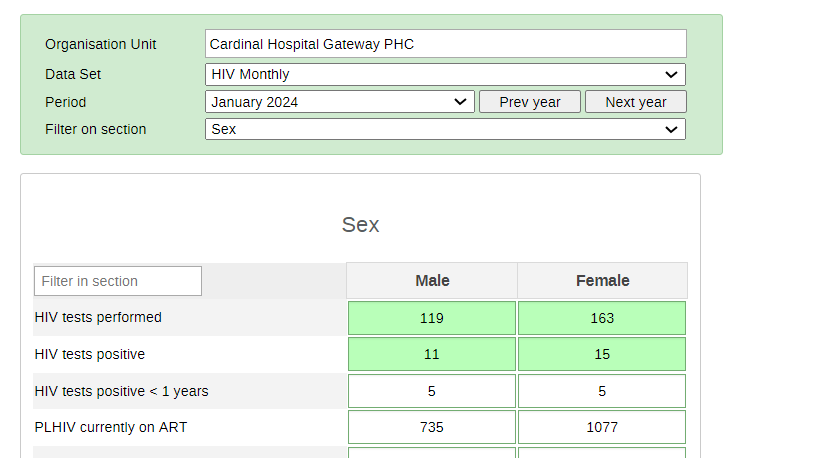
Task: Select Female cell for PLHIV currently on ART
Action: click(x=602, y=427)
